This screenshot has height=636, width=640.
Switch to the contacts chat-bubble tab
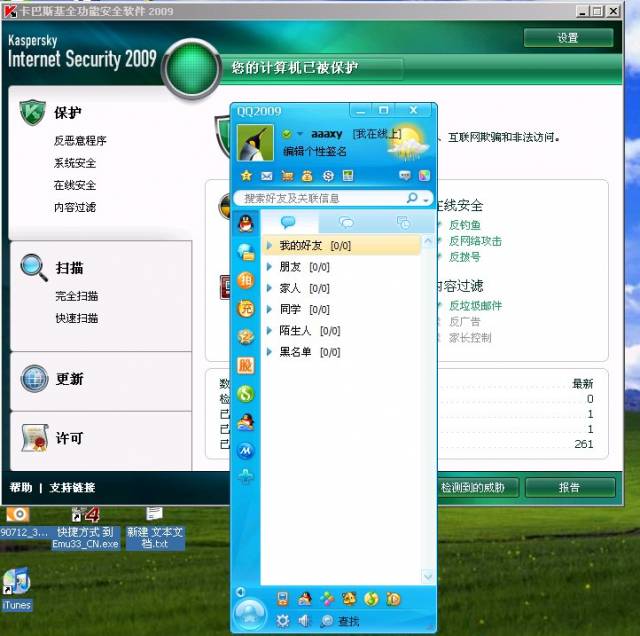click(289, 222)
